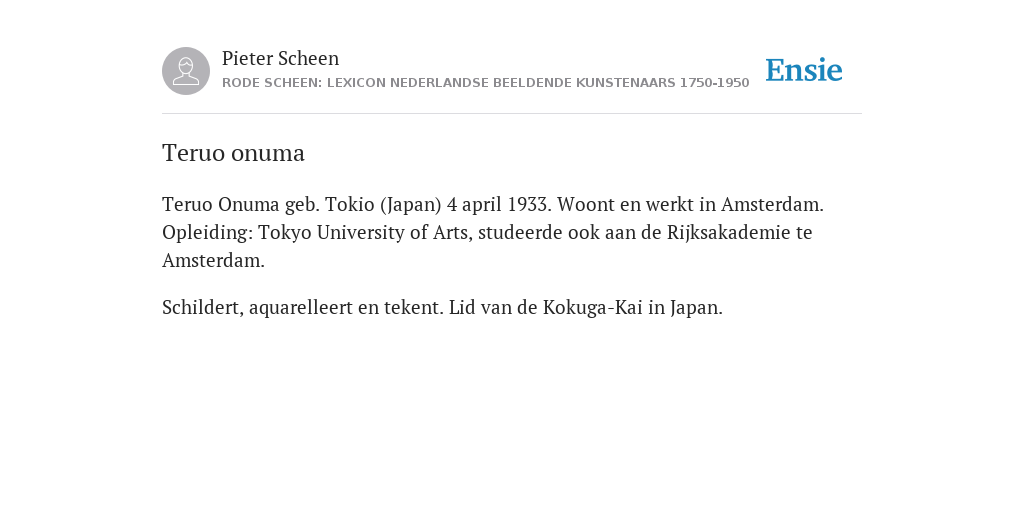The height and width of the screenshot is (512, 1024).
Task: Click the Tokyo University of Arts text
Action: [365, 232]
